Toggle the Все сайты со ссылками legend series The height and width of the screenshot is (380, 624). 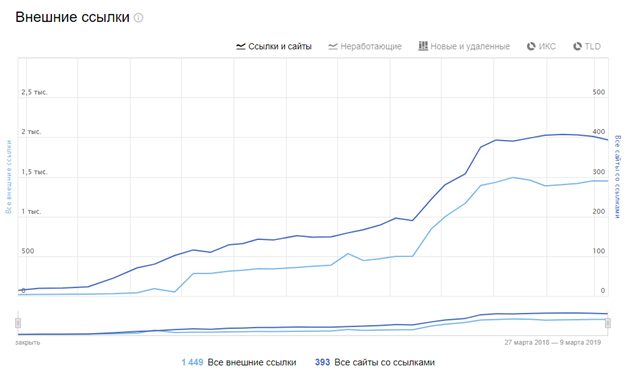(x=384, y=362)
